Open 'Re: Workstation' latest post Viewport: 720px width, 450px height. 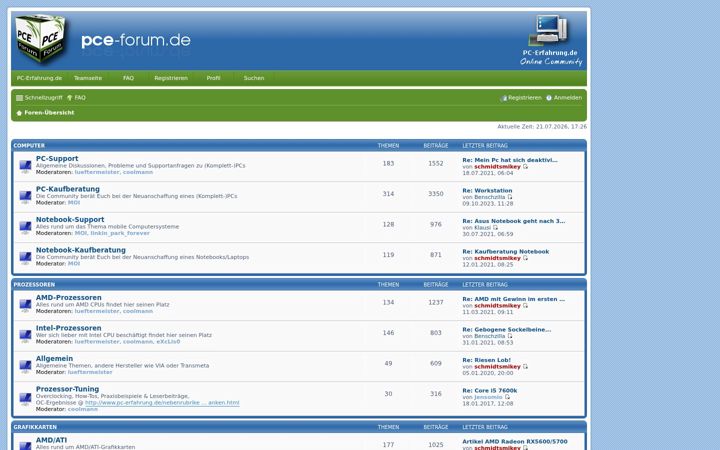click(x=487, y=191)
